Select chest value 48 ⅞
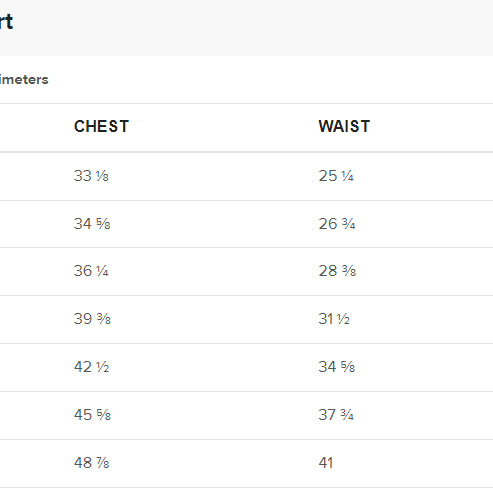 (91, 463)
